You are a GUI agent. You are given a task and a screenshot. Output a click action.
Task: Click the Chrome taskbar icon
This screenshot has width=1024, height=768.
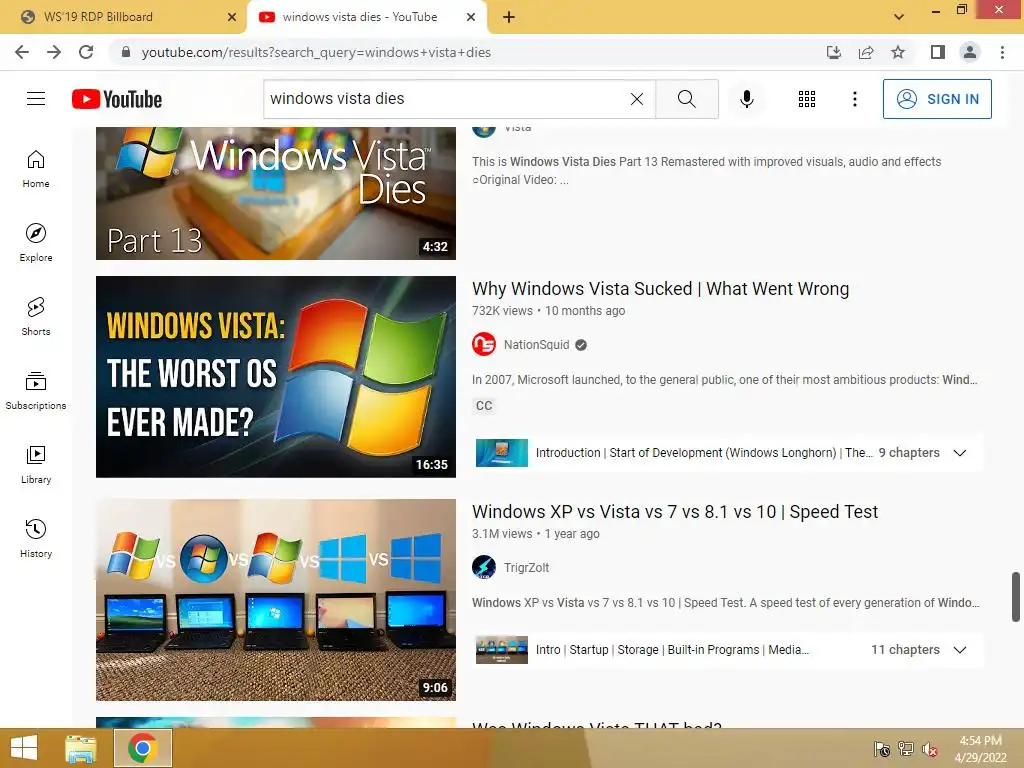[143, 748]
